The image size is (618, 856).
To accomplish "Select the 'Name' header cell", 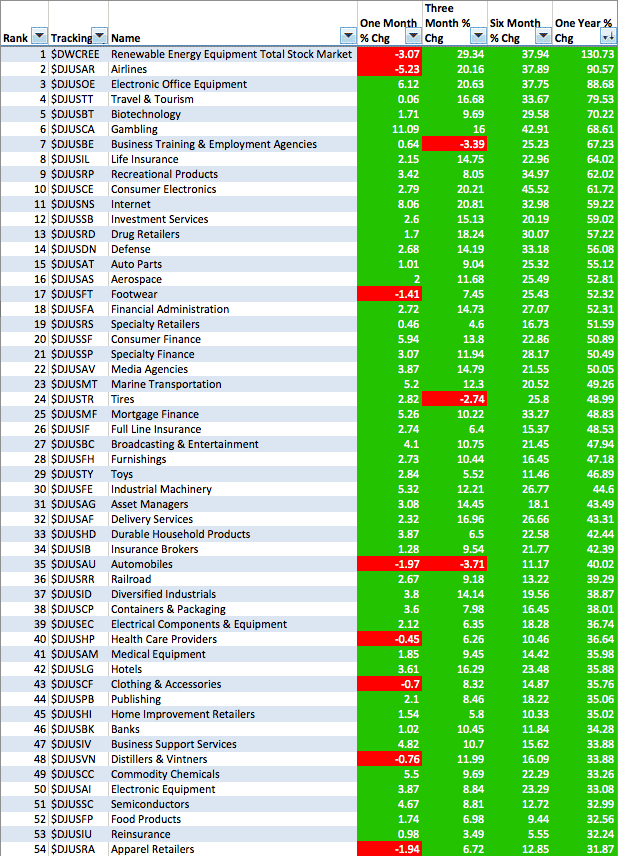I will 233,23.
